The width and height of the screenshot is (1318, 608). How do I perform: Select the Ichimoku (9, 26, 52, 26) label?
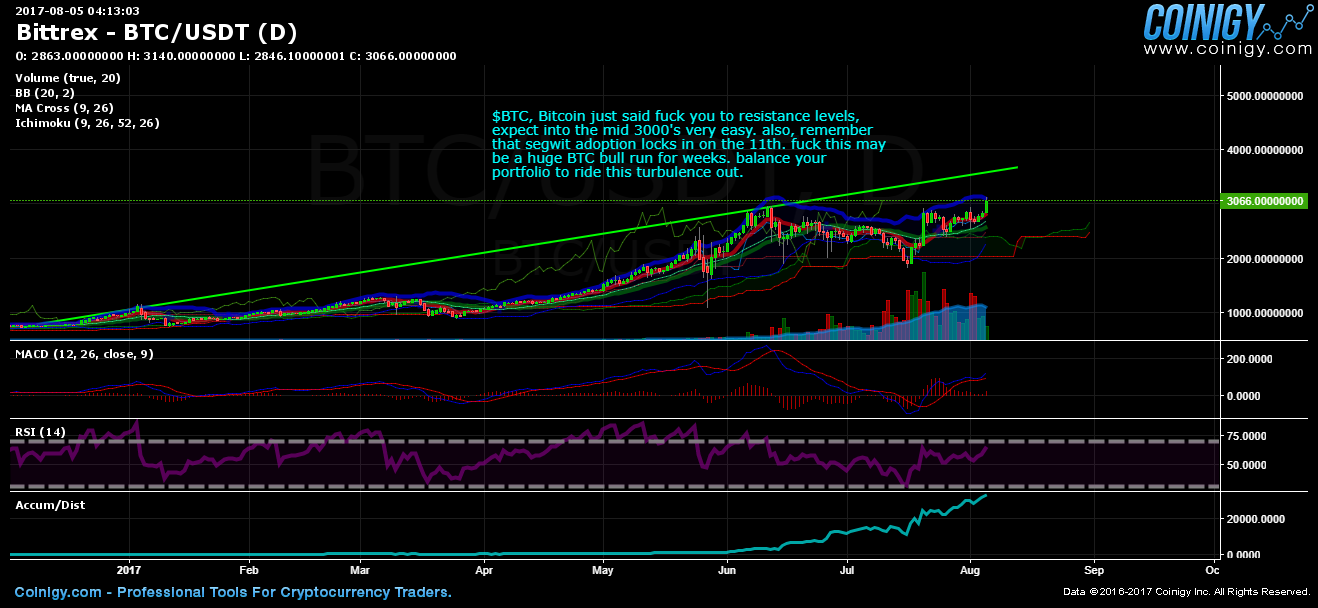87,123
